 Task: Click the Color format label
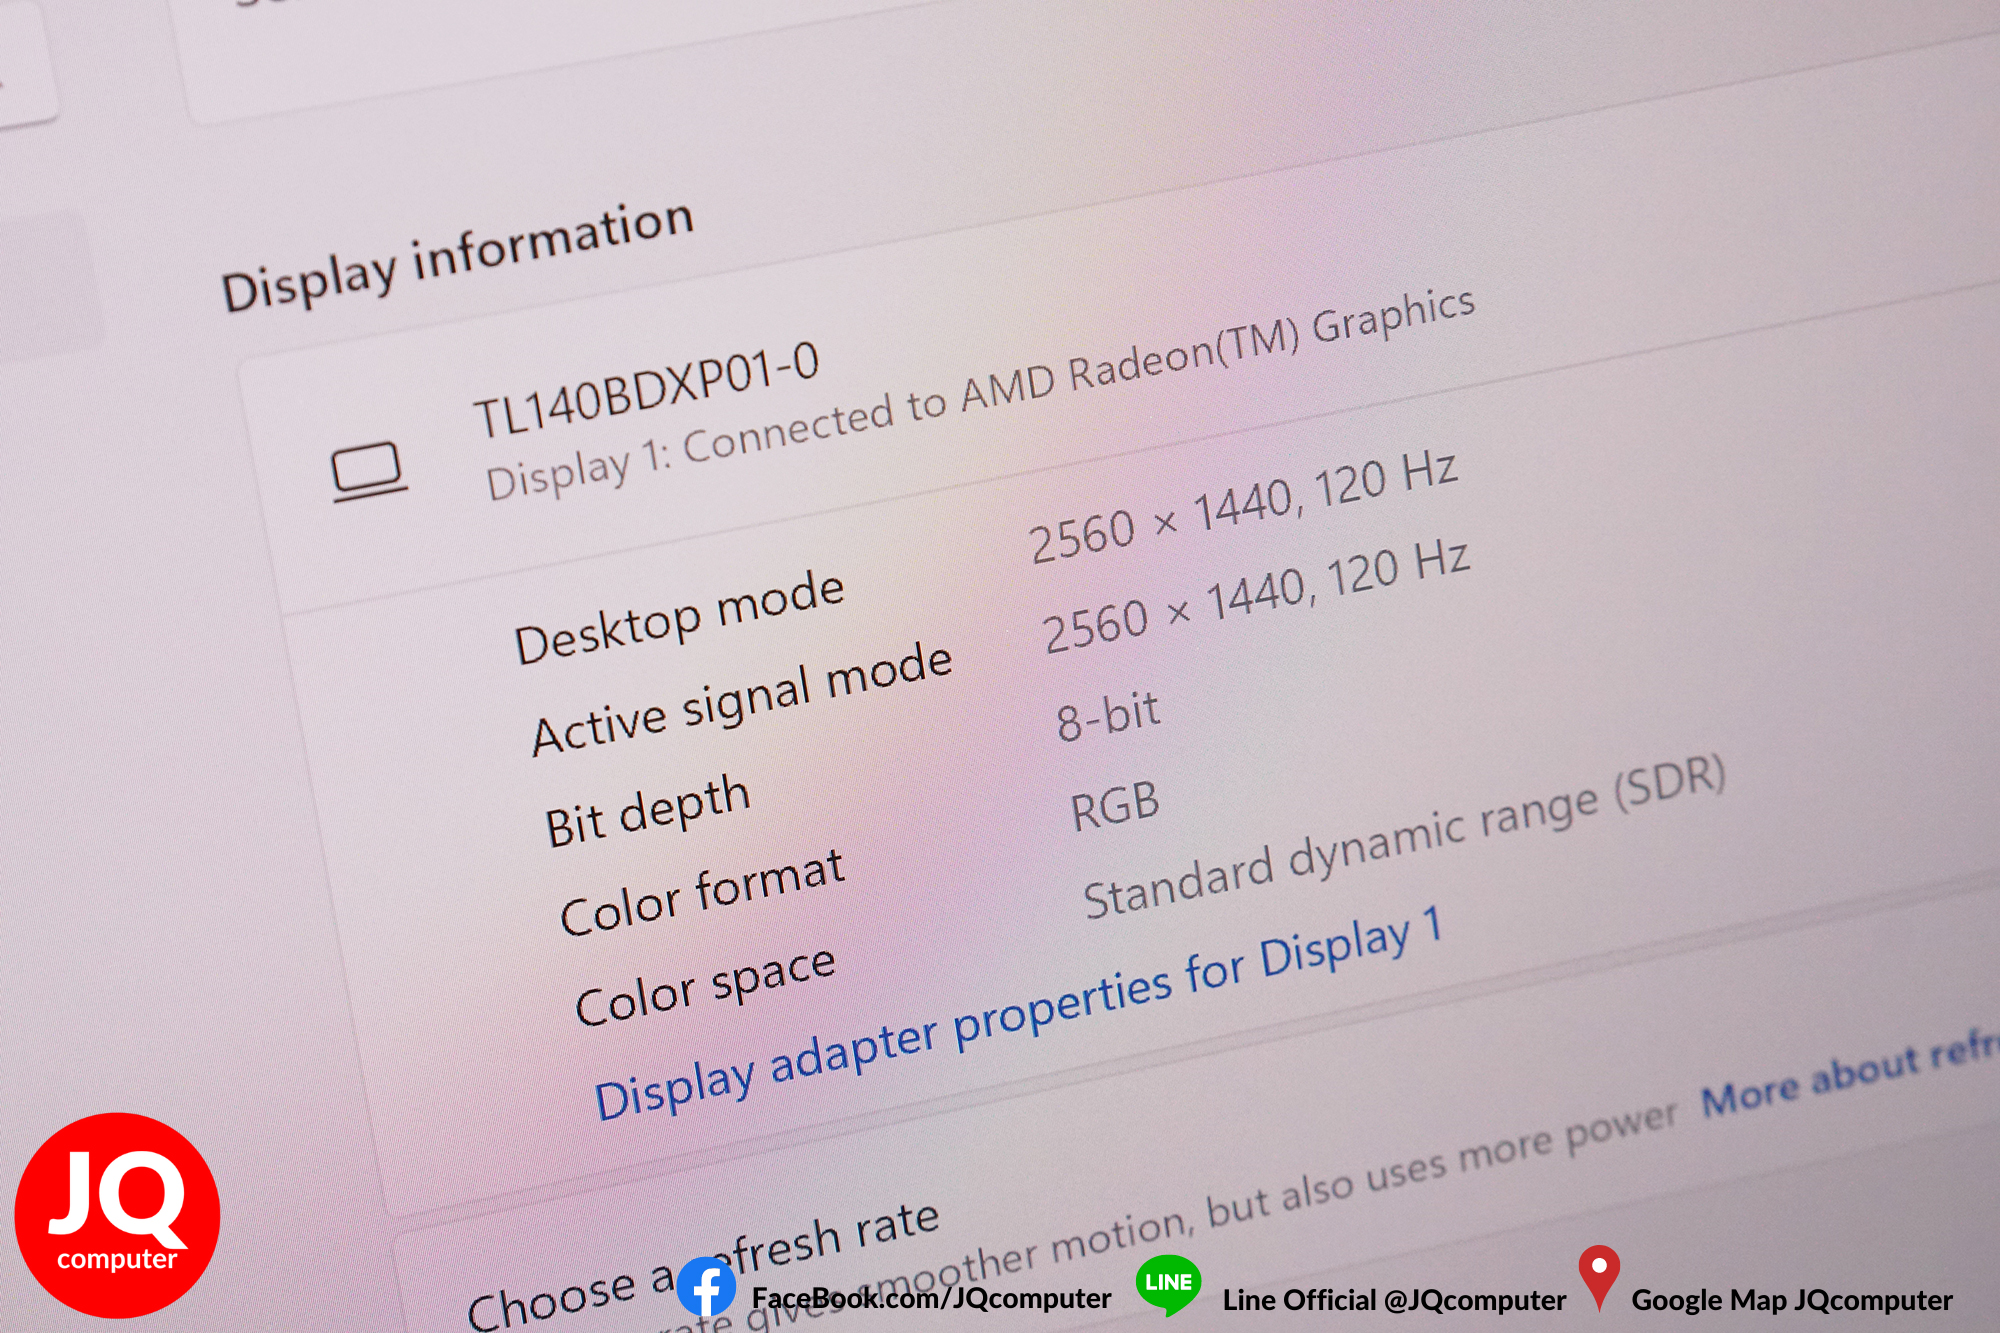coord(702,892)
